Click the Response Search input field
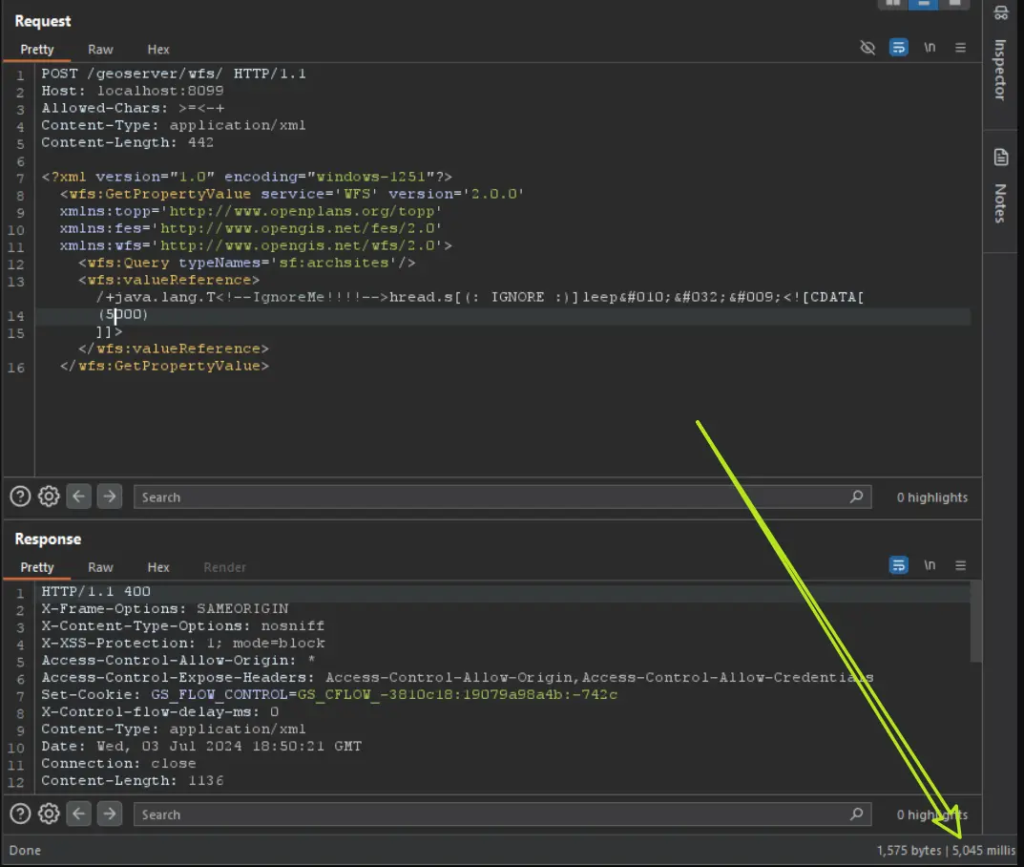Image resolution: width=1024 pixels, height=867 pixels. pyautogui.click(x=502, y=815)
